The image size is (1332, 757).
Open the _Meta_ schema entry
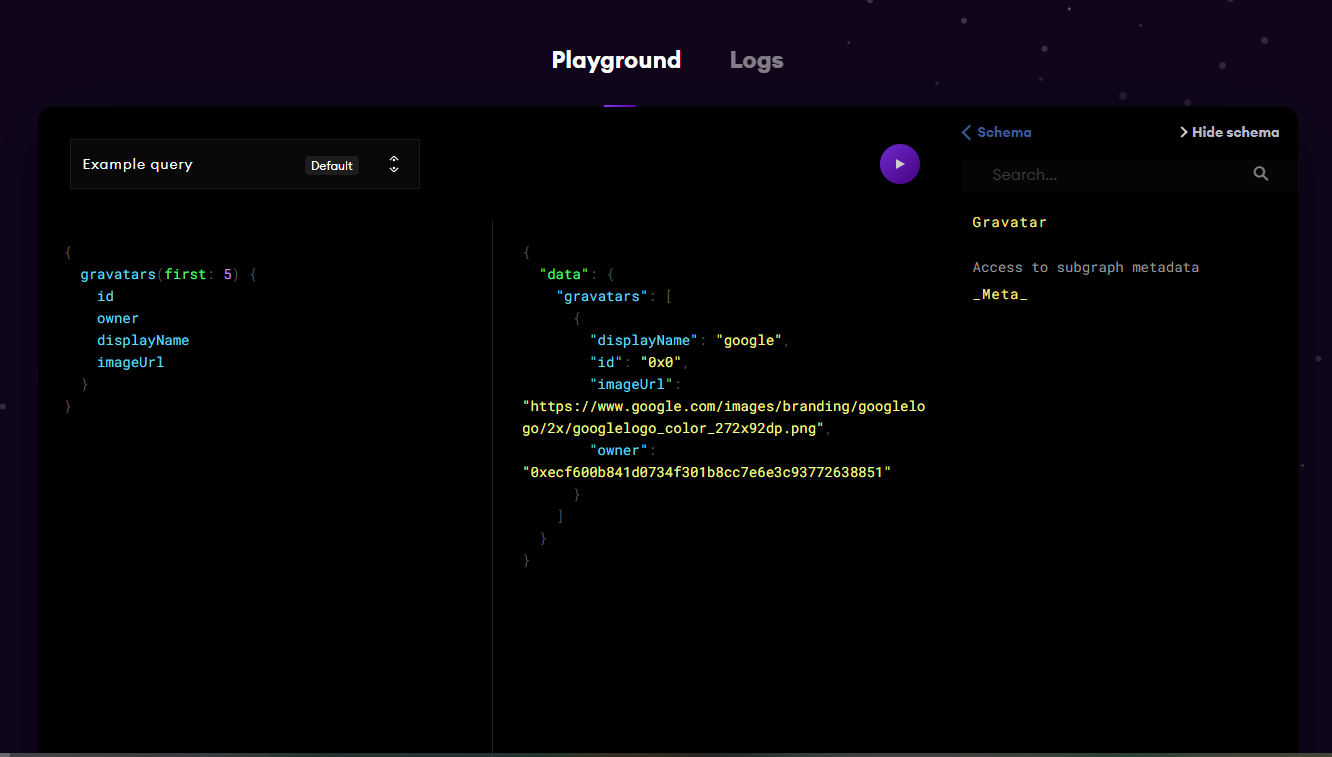pyautogui.click(x=1000, y=294)
